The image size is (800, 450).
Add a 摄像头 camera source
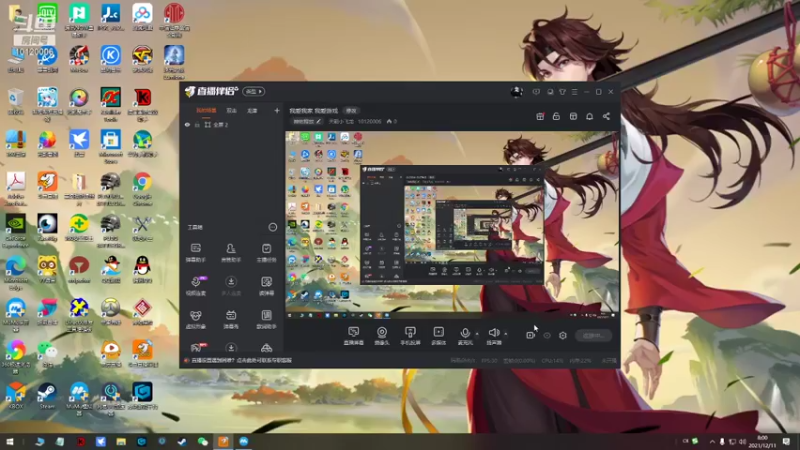click(382, 336)
